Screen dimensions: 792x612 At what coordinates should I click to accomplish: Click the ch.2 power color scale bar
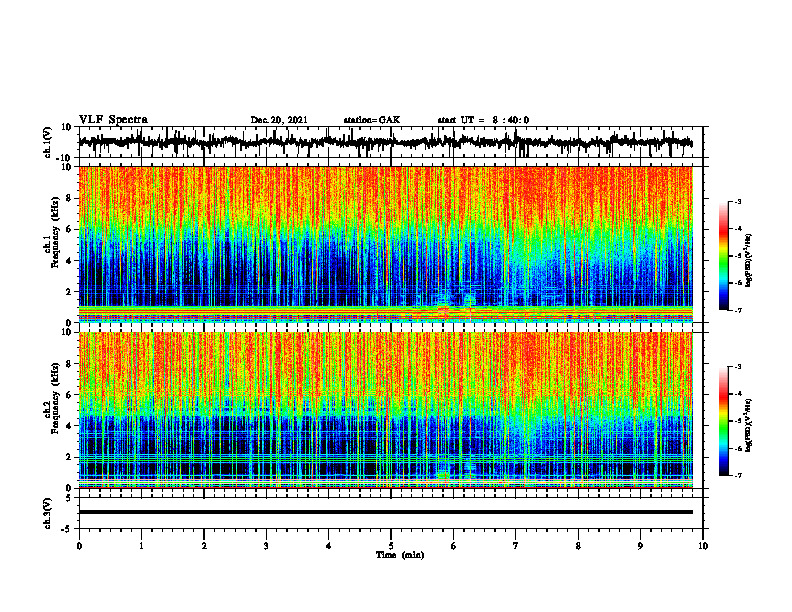(723, 421)
